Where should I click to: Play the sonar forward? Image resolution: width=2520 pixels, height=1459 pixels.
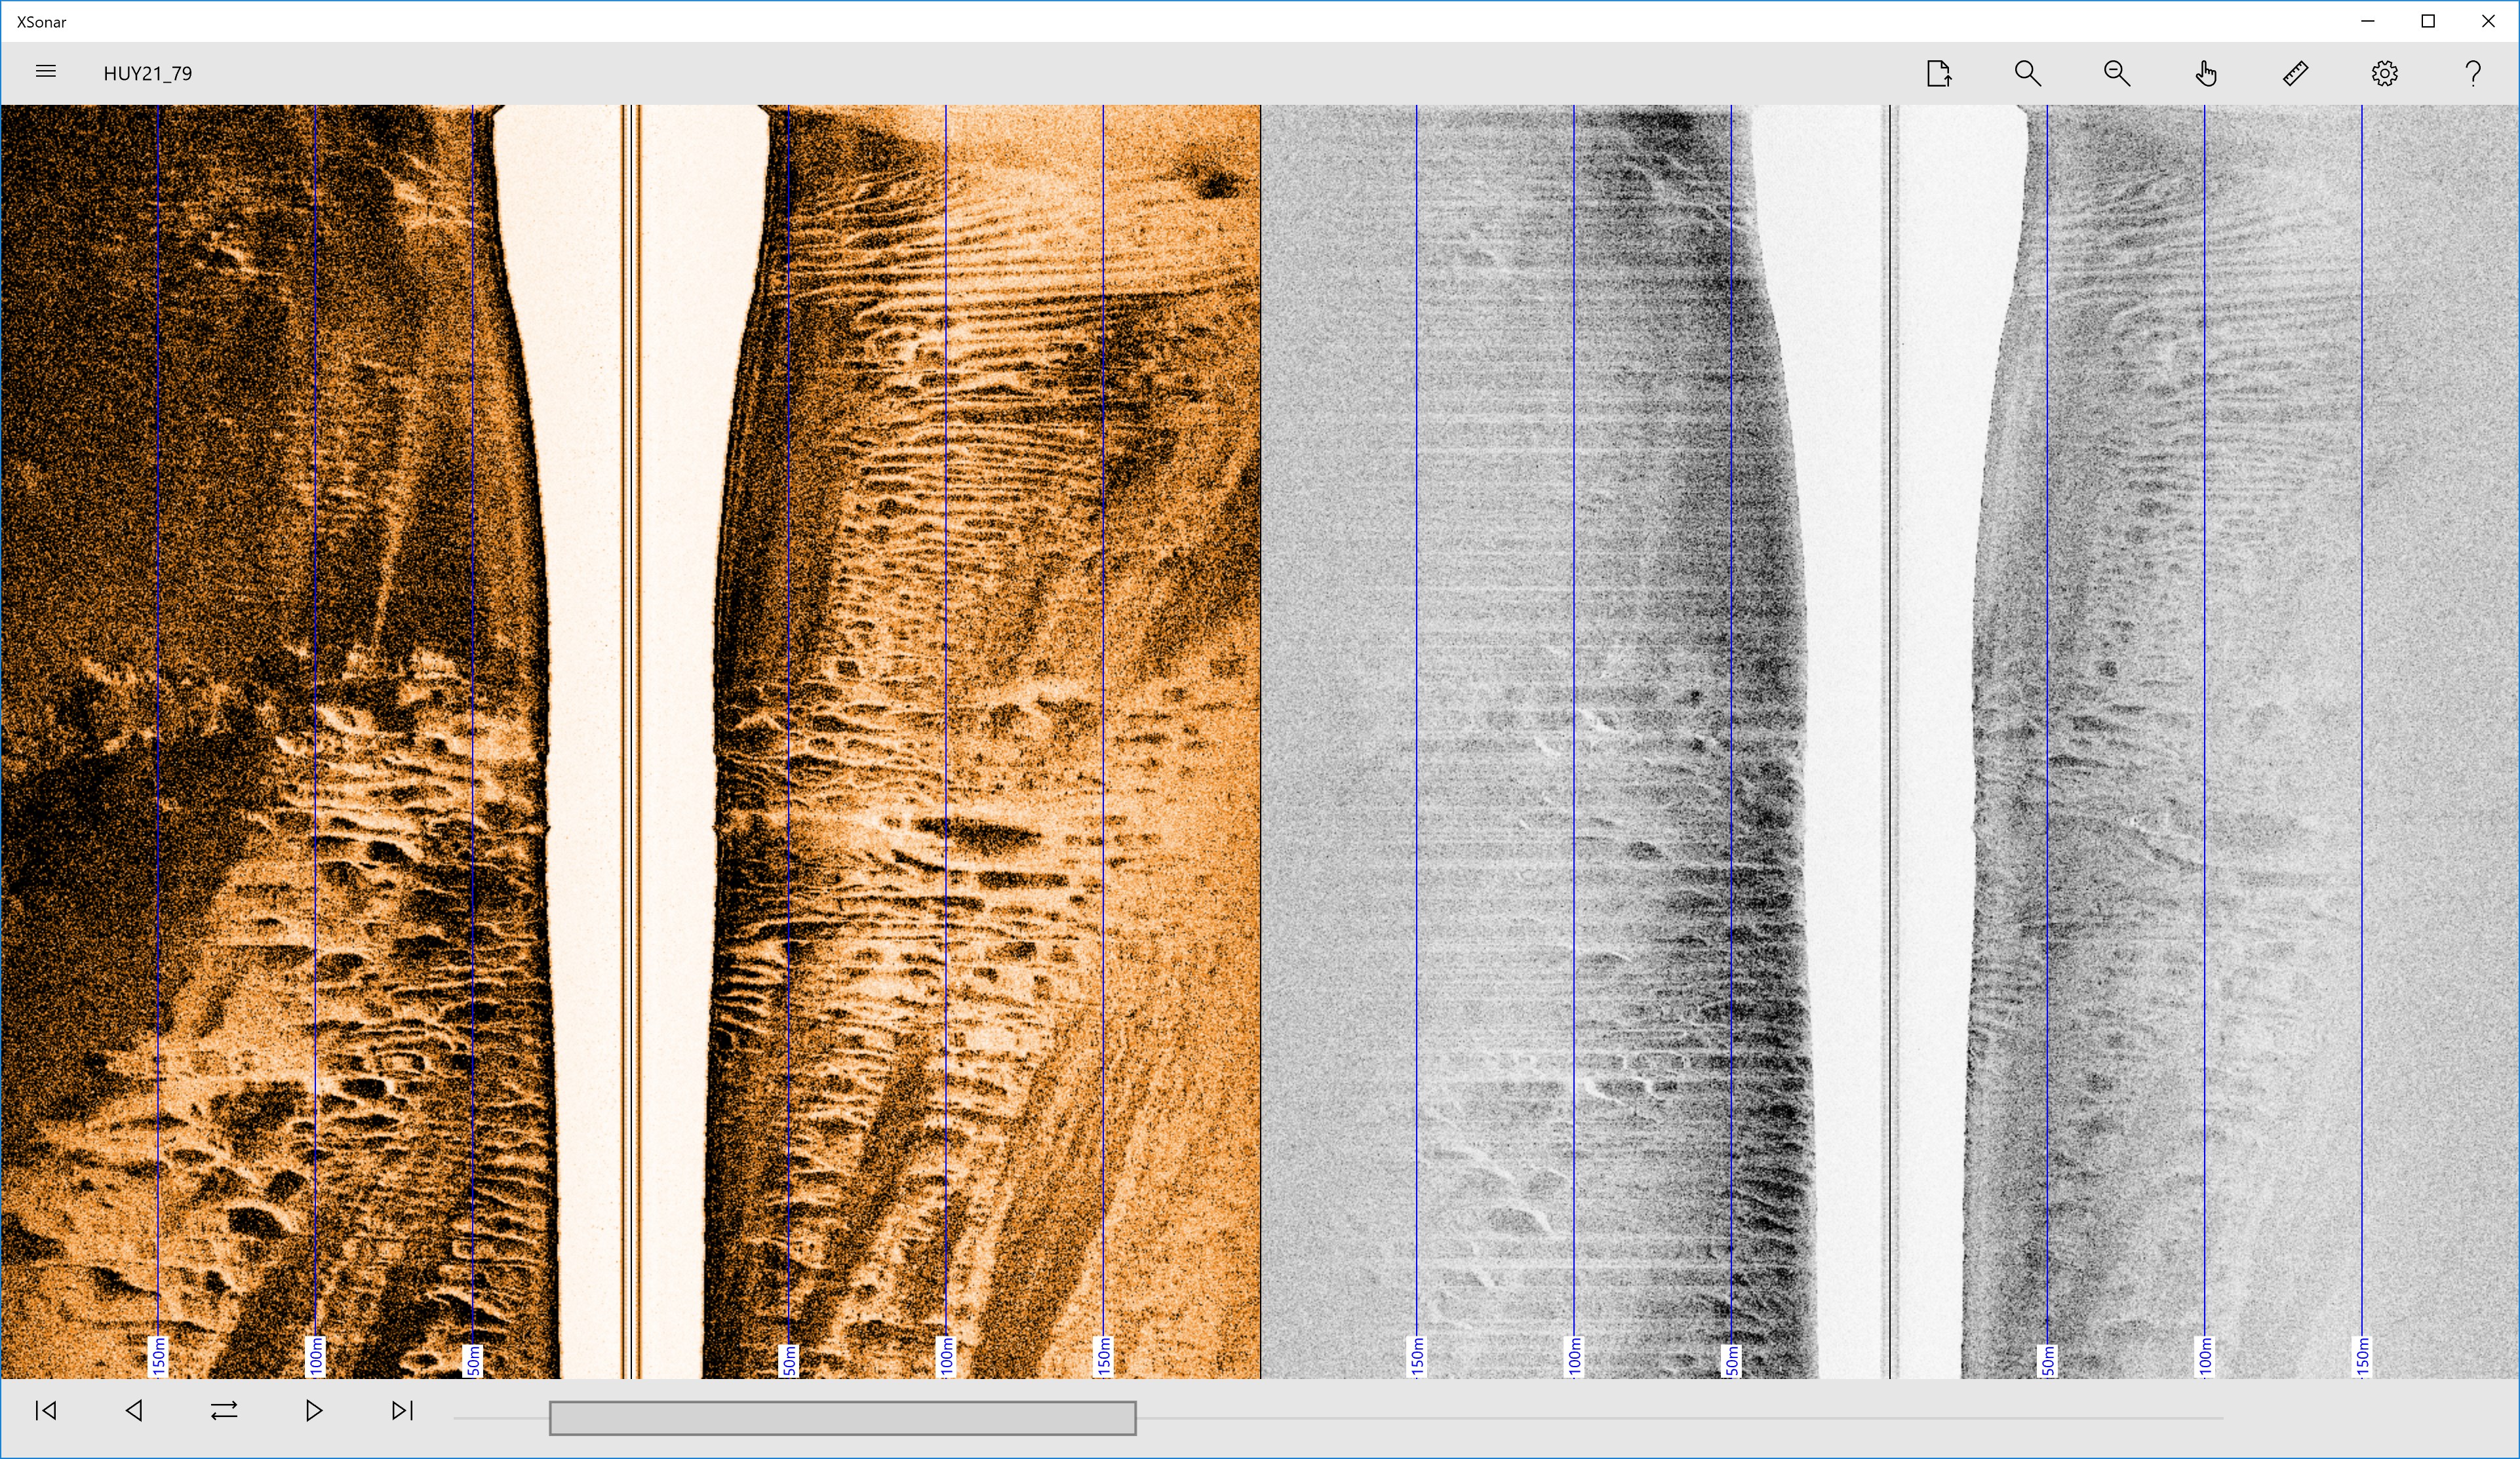click(x=313, y=1410)
